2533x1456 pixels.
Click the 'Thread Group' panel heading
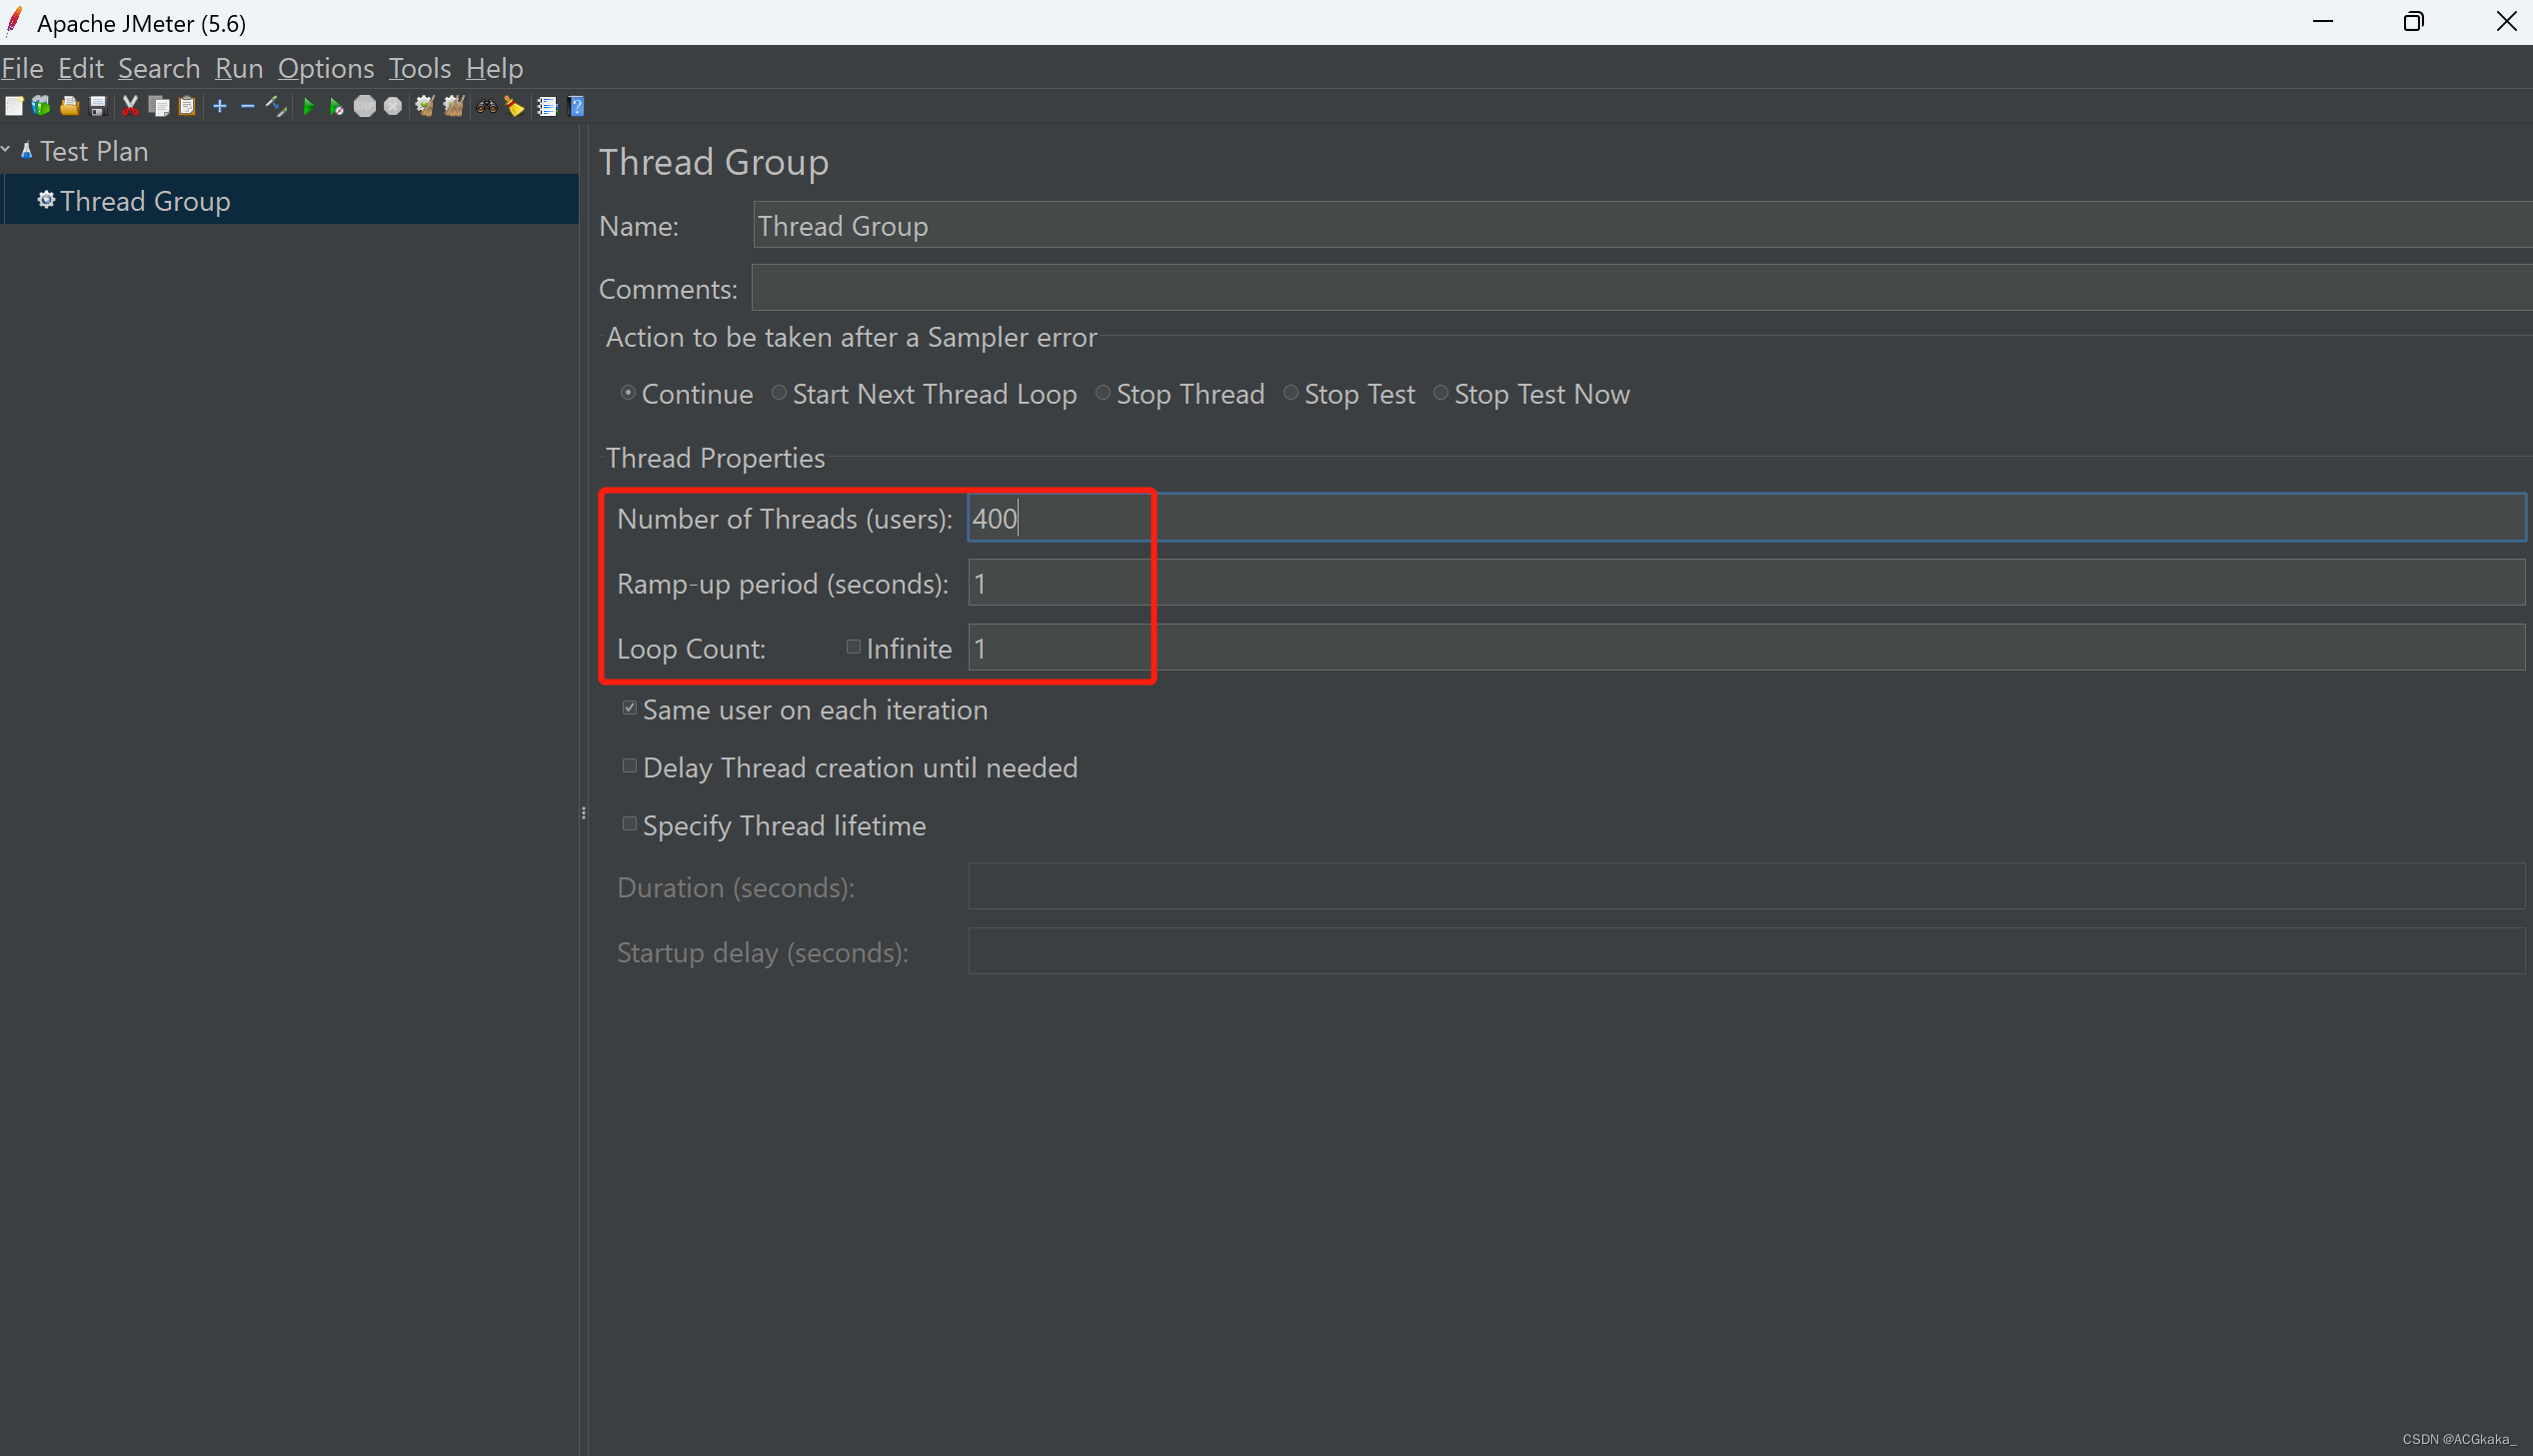(x=714, y=162)
